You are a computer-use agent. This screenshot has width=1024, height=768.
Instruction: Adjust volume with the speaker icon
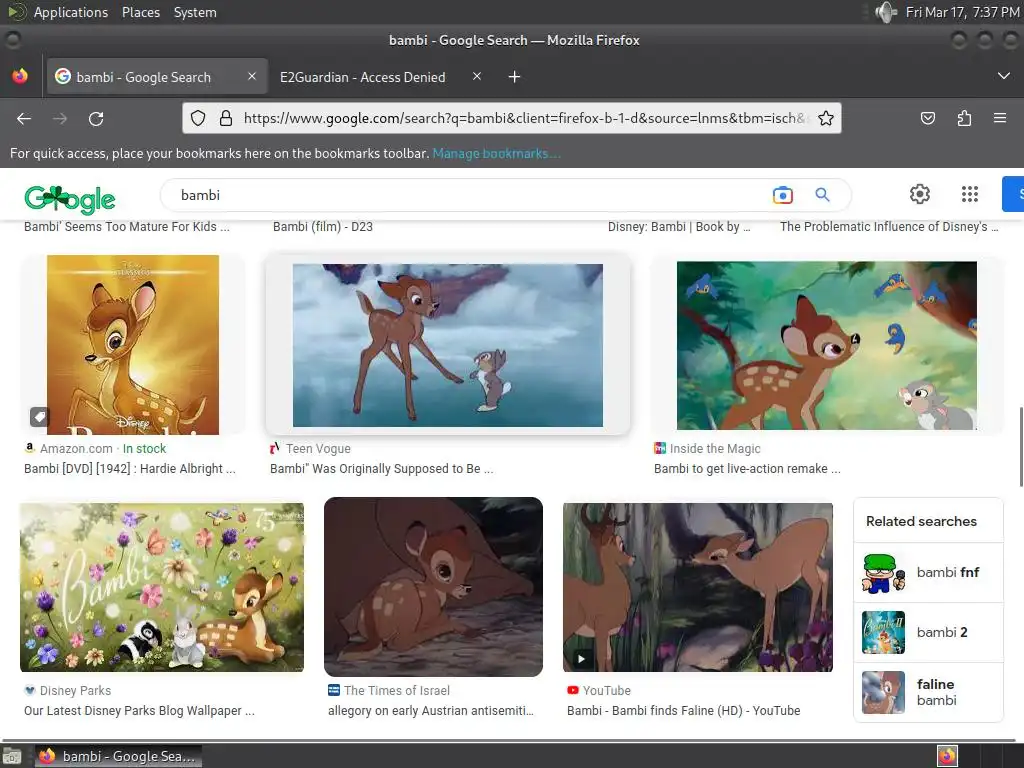click(885, 12)
